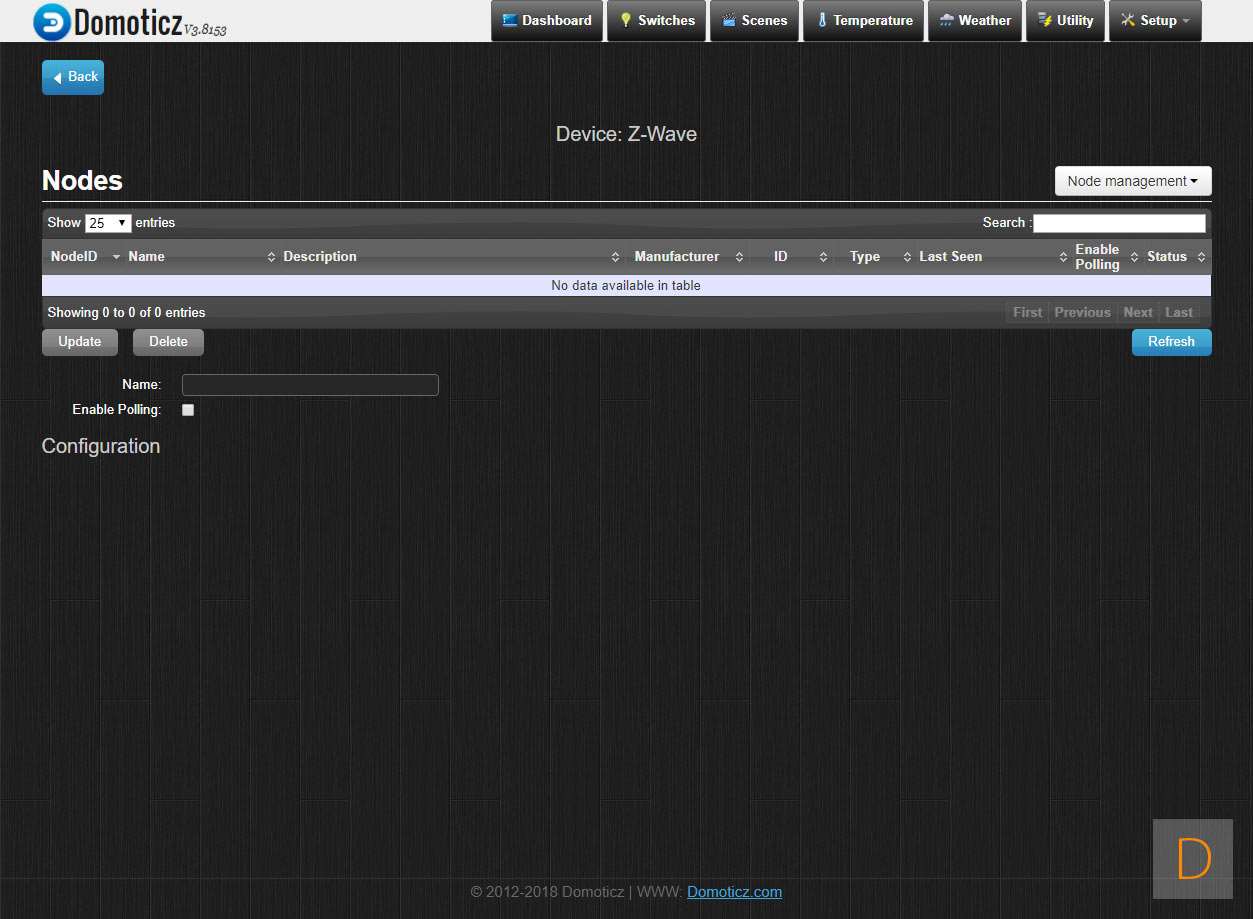This screenshot has height=919, width=1253.
Task: Click the Scenes clapperboard icon
Action: [x=729, y=20]
